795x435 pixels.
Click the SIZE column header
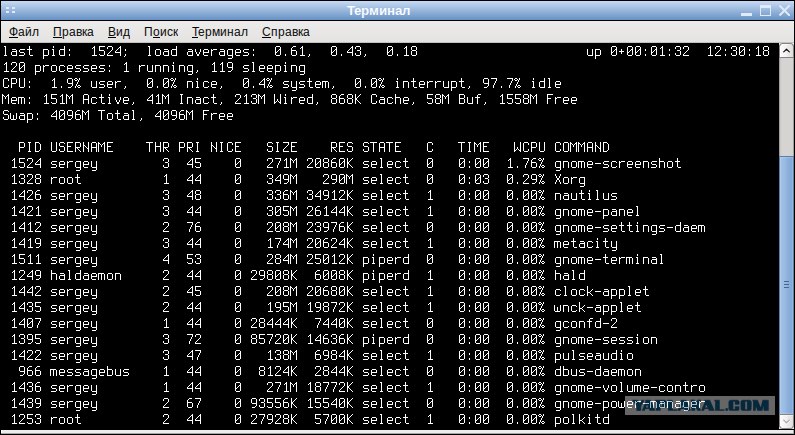tap(281, 148)
